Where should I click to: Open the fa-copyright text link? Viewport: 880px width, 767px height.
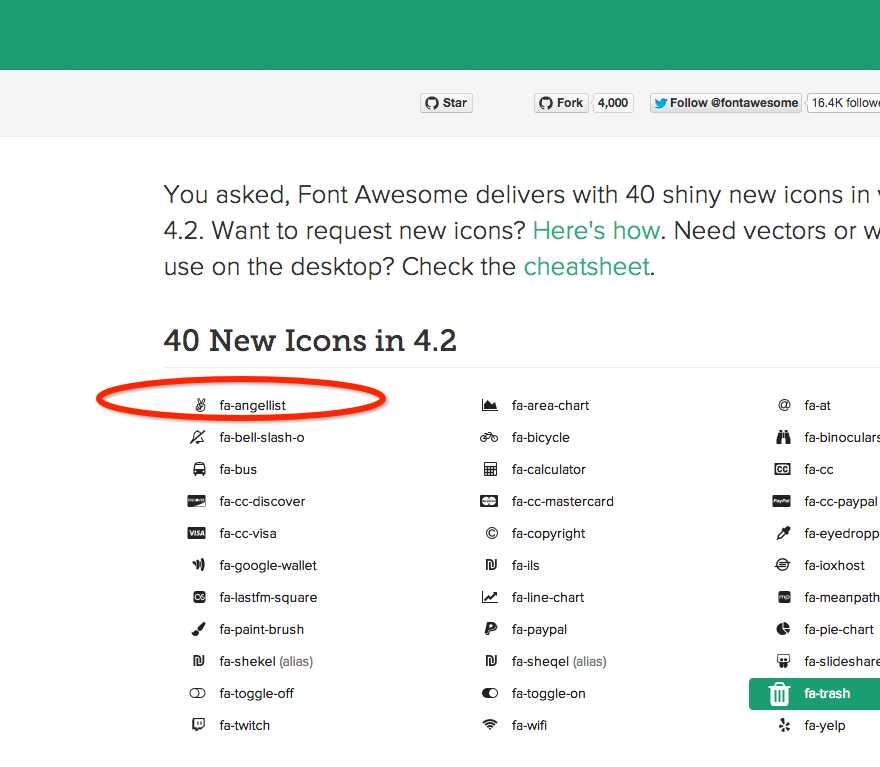tap(548, 534)
